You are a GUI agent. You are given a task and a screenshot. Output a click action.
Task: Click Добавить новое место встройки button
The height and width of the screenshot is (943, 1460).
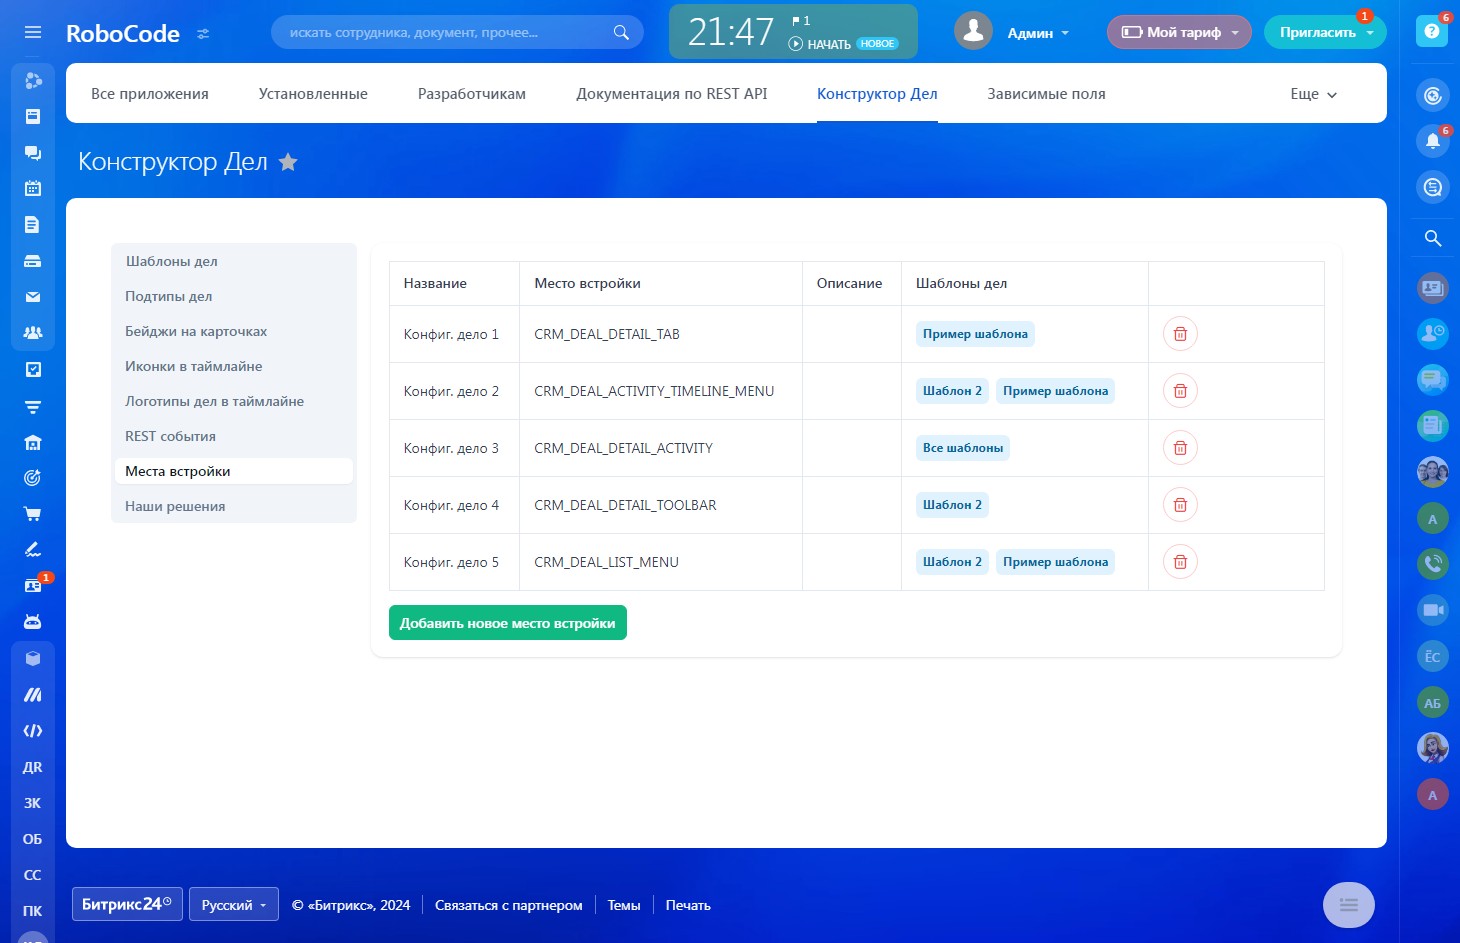click(507, 623)
